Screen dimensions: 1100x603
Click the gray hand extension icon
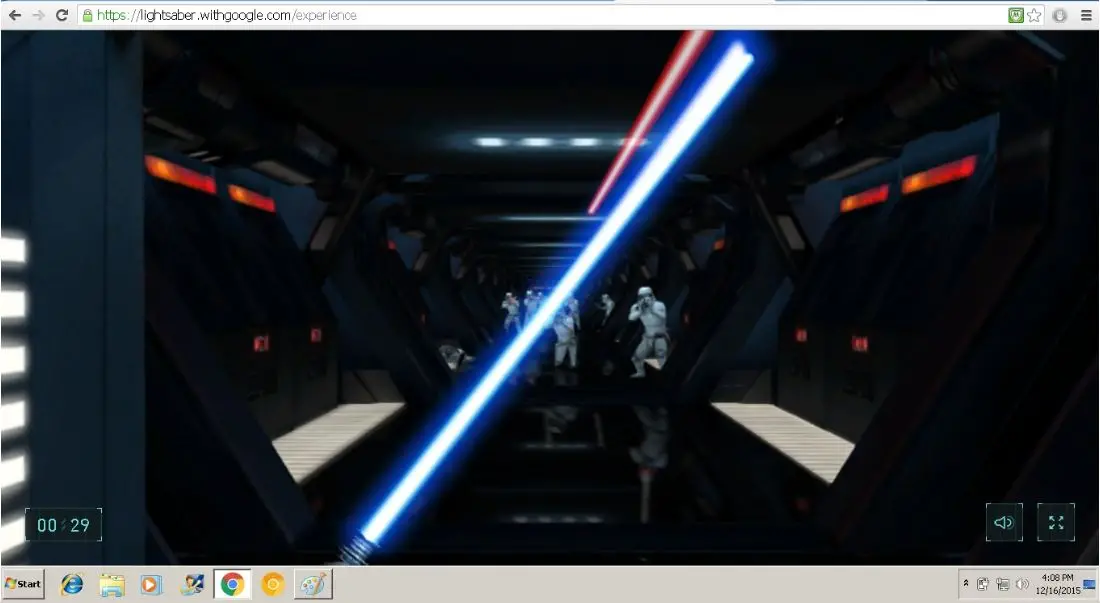(1060, 15)
